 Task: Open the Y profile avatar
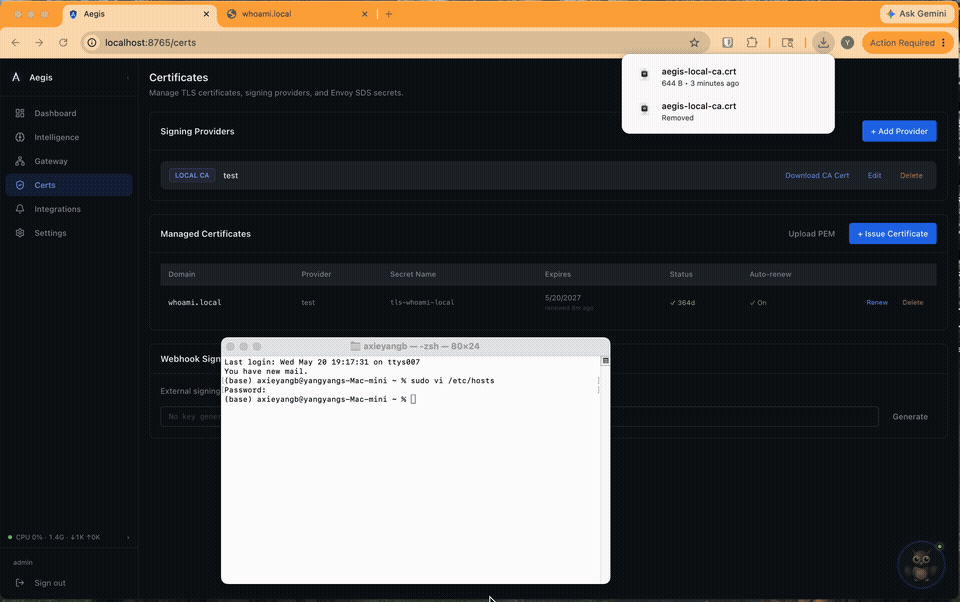pos(847,43)
